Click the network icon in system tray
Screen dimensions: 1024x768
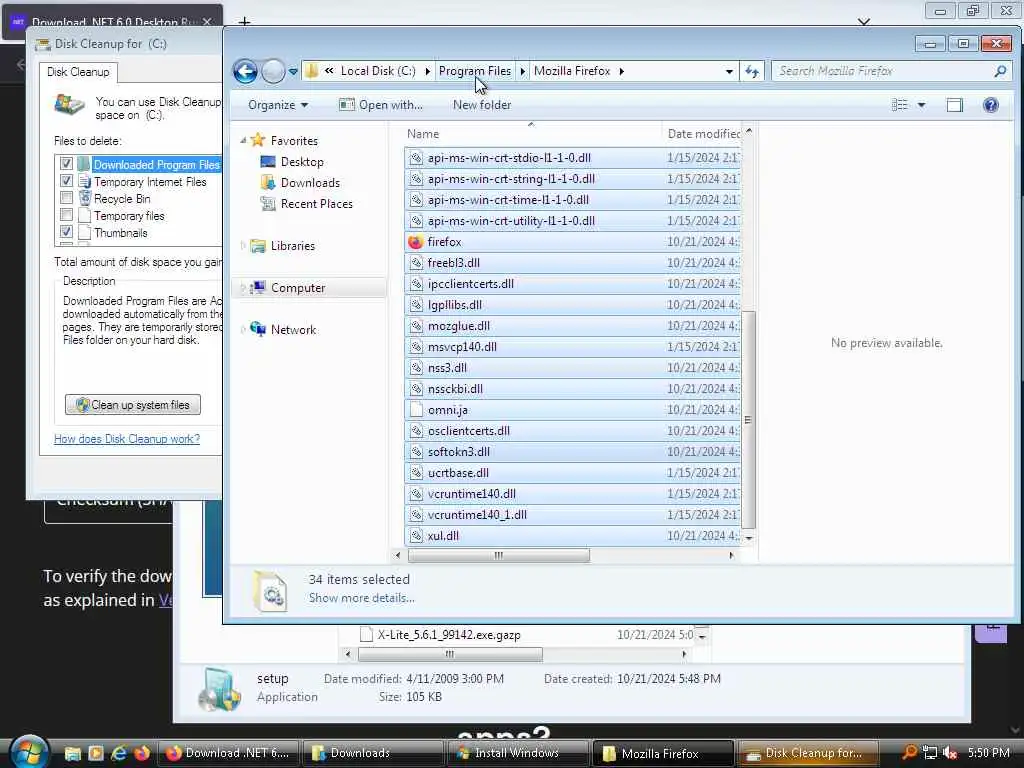[930, 753]
